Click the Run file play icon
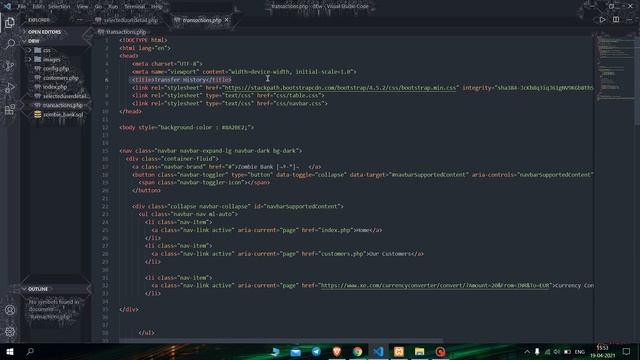 (602, 20)
